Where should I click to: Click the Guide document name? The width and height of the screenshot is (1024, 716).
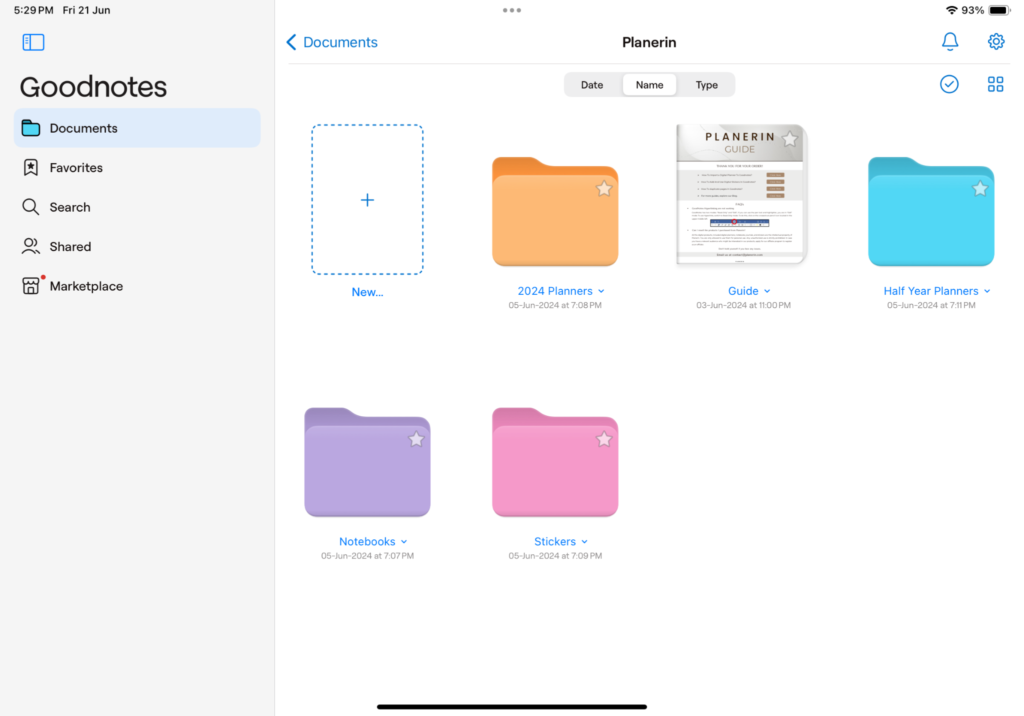click(743, 291)
